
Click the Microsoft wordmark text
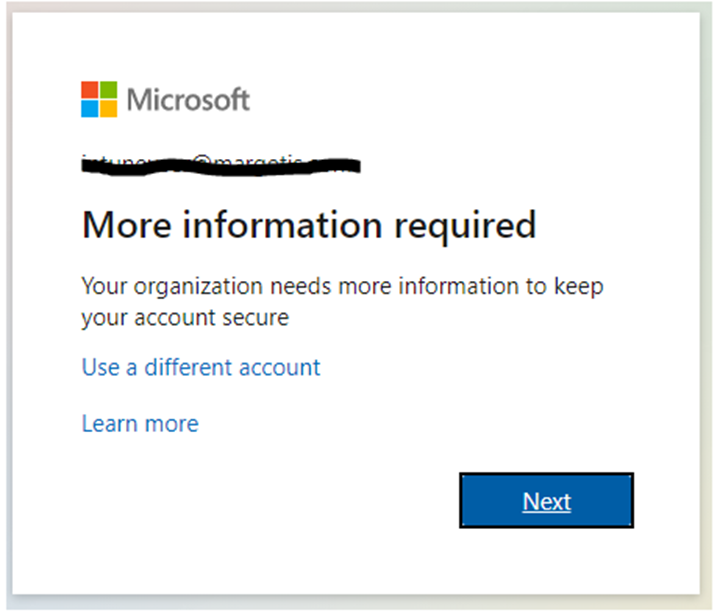tap(188, 100)
